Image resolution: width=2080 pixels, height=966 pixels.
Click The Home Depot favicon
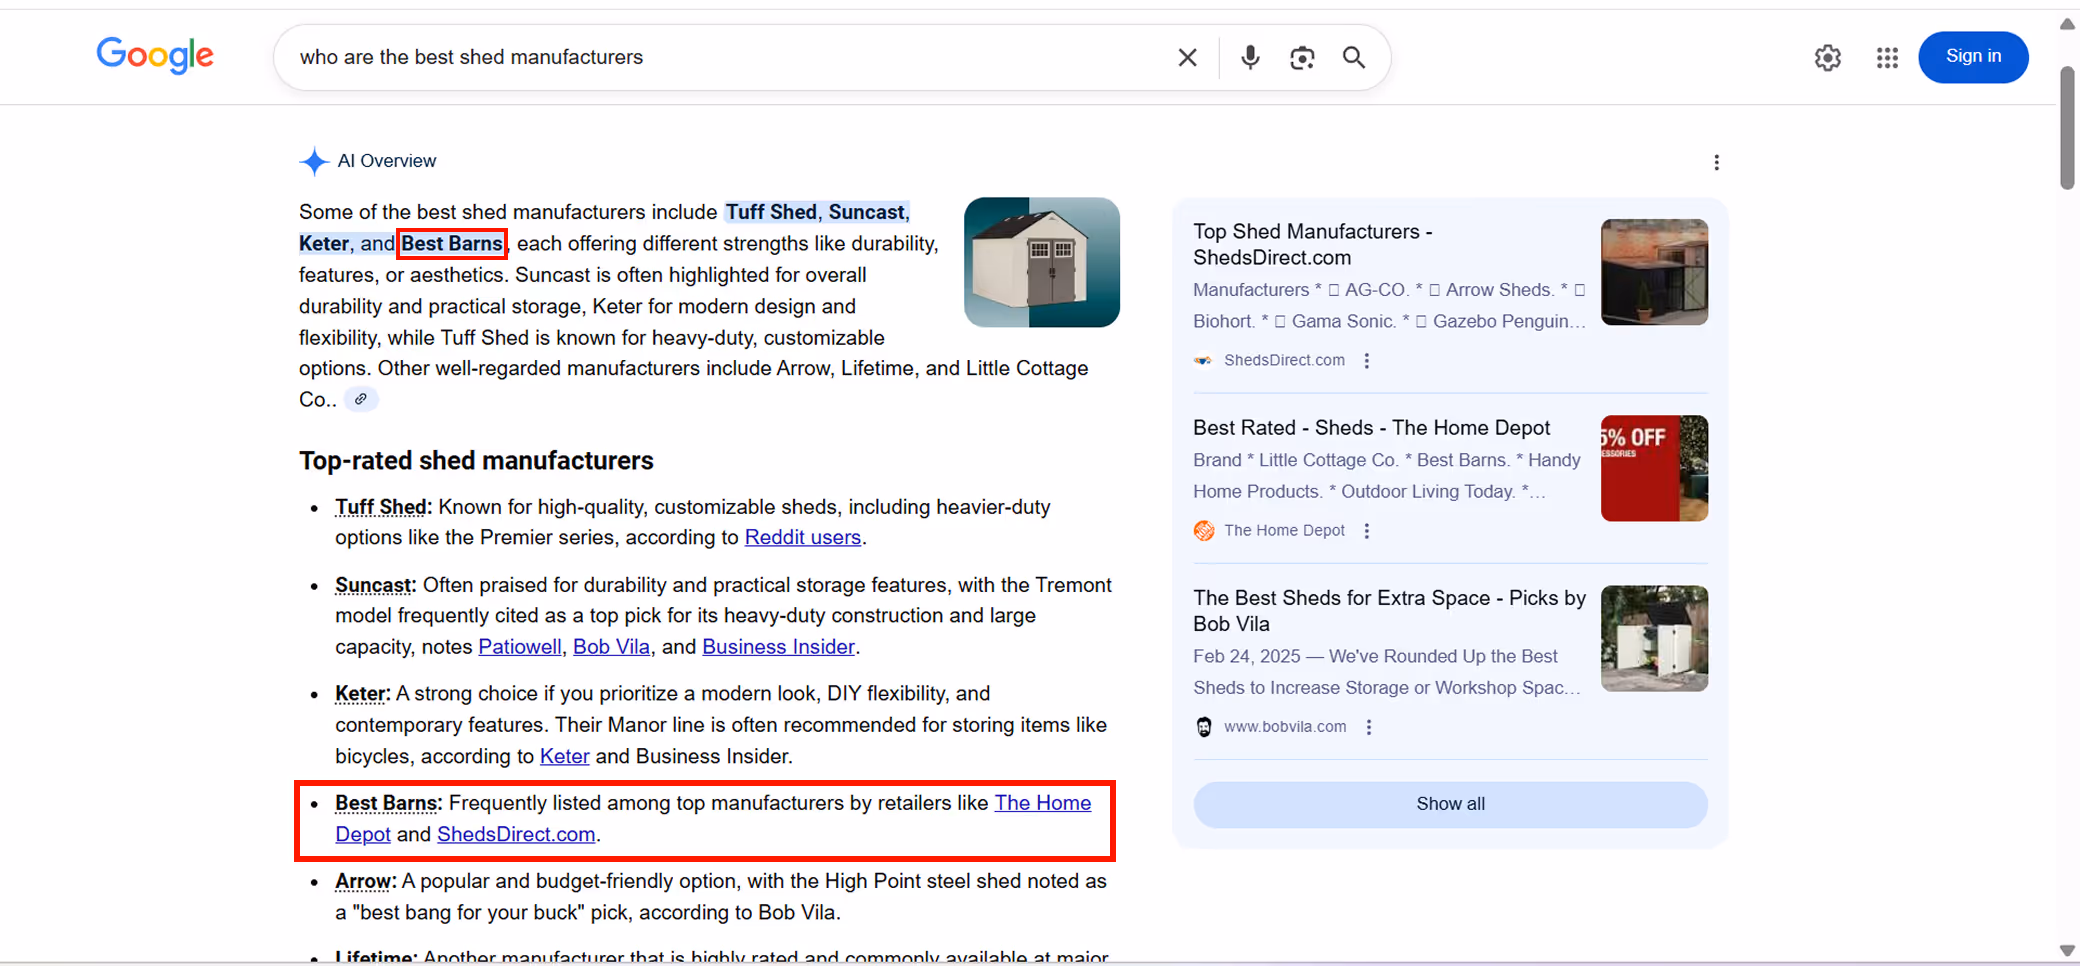[1203, 530]
